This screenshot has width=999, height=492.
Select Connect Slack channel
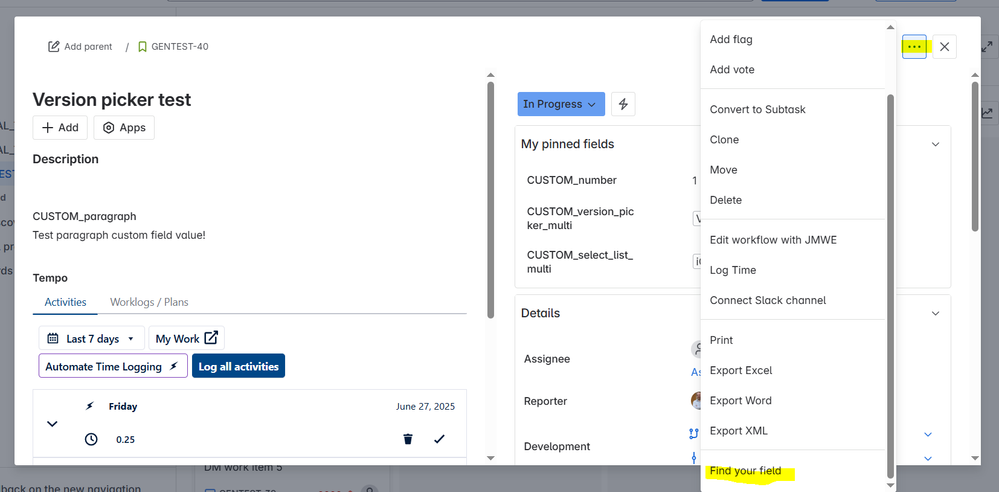pos(793,300)
